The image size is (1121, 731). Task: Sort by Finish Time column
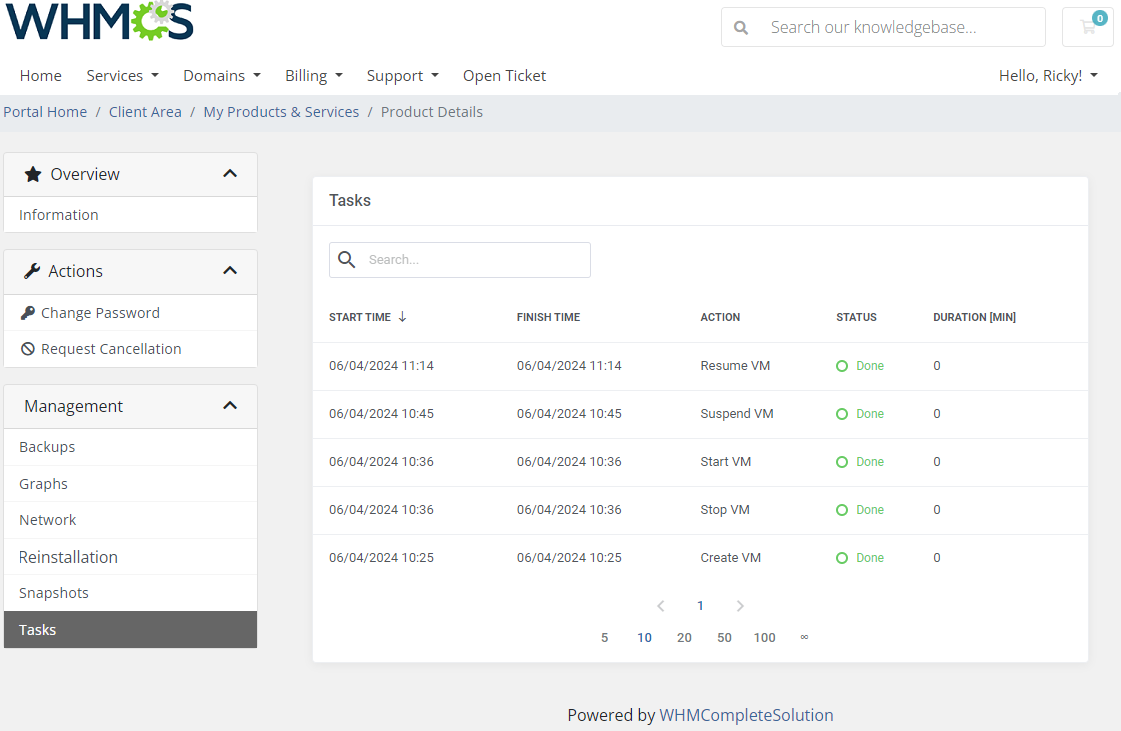click(548, 317)
